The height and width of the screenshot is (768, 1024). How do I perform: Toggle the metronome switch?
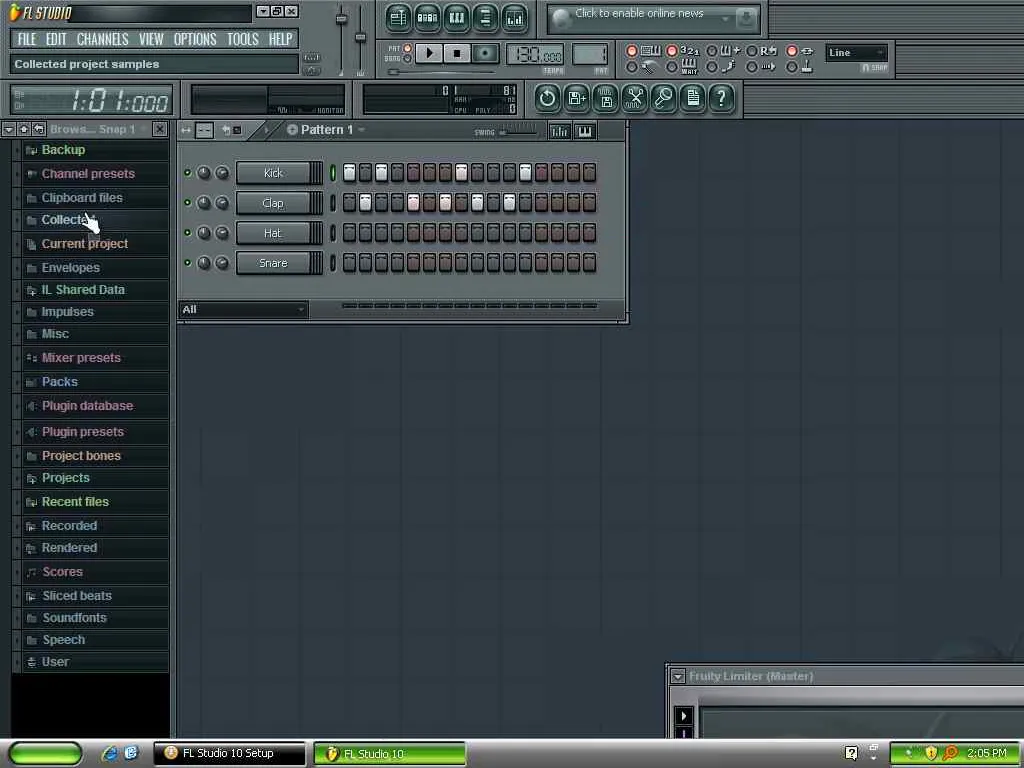[x=632, y=67]
